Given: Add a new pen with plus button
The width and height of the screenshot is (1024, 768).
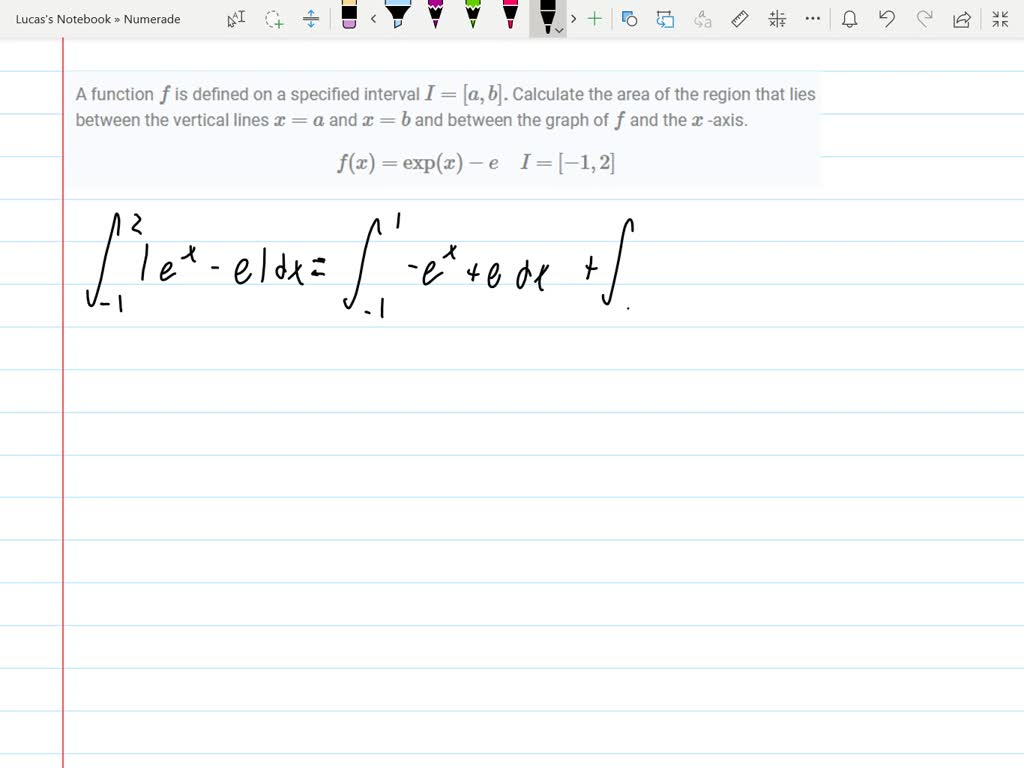Looking at the screenshot, I should coord(593,18).
